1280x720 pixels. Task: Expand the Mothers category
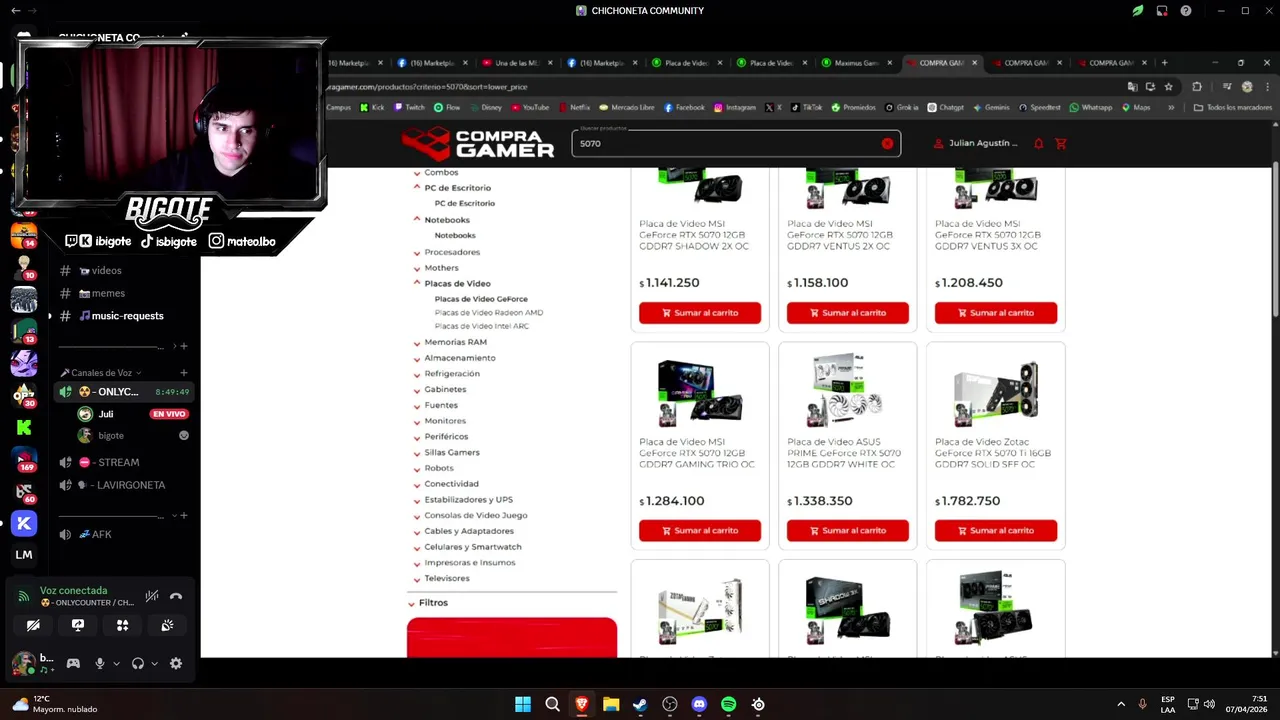click(417, 268)
